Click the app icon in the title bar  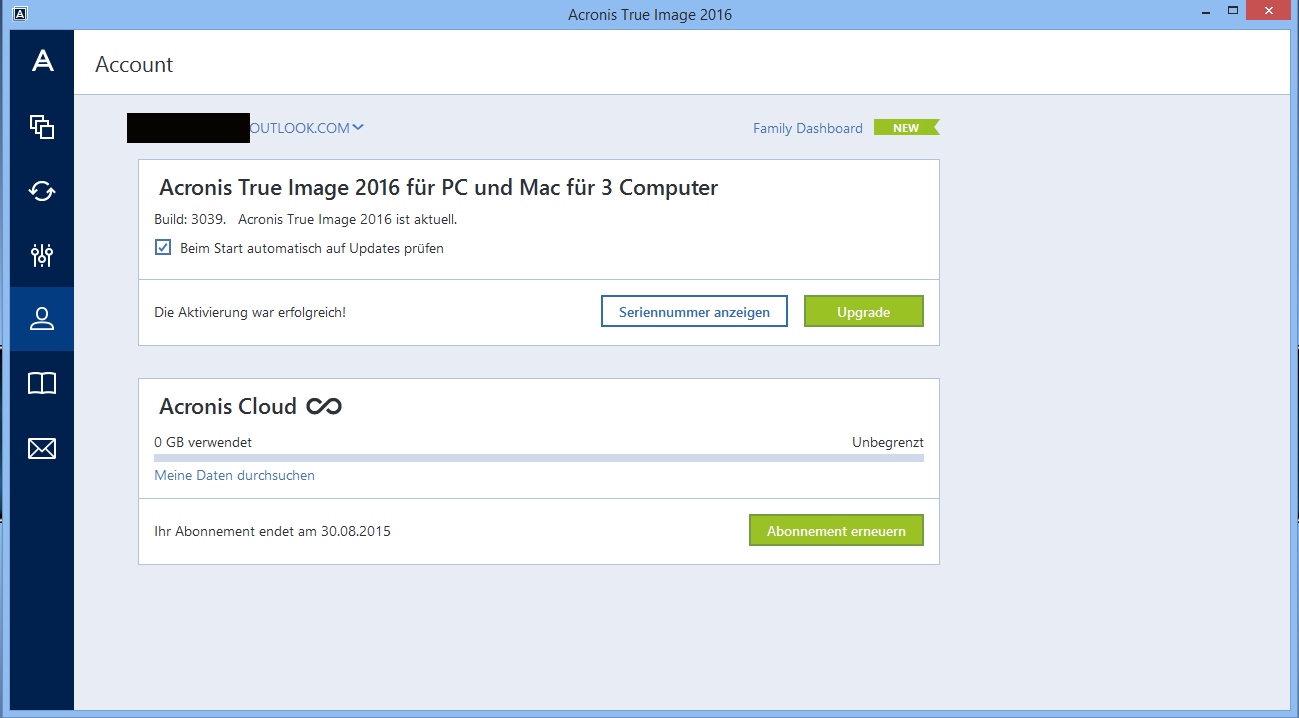(20, 14)
